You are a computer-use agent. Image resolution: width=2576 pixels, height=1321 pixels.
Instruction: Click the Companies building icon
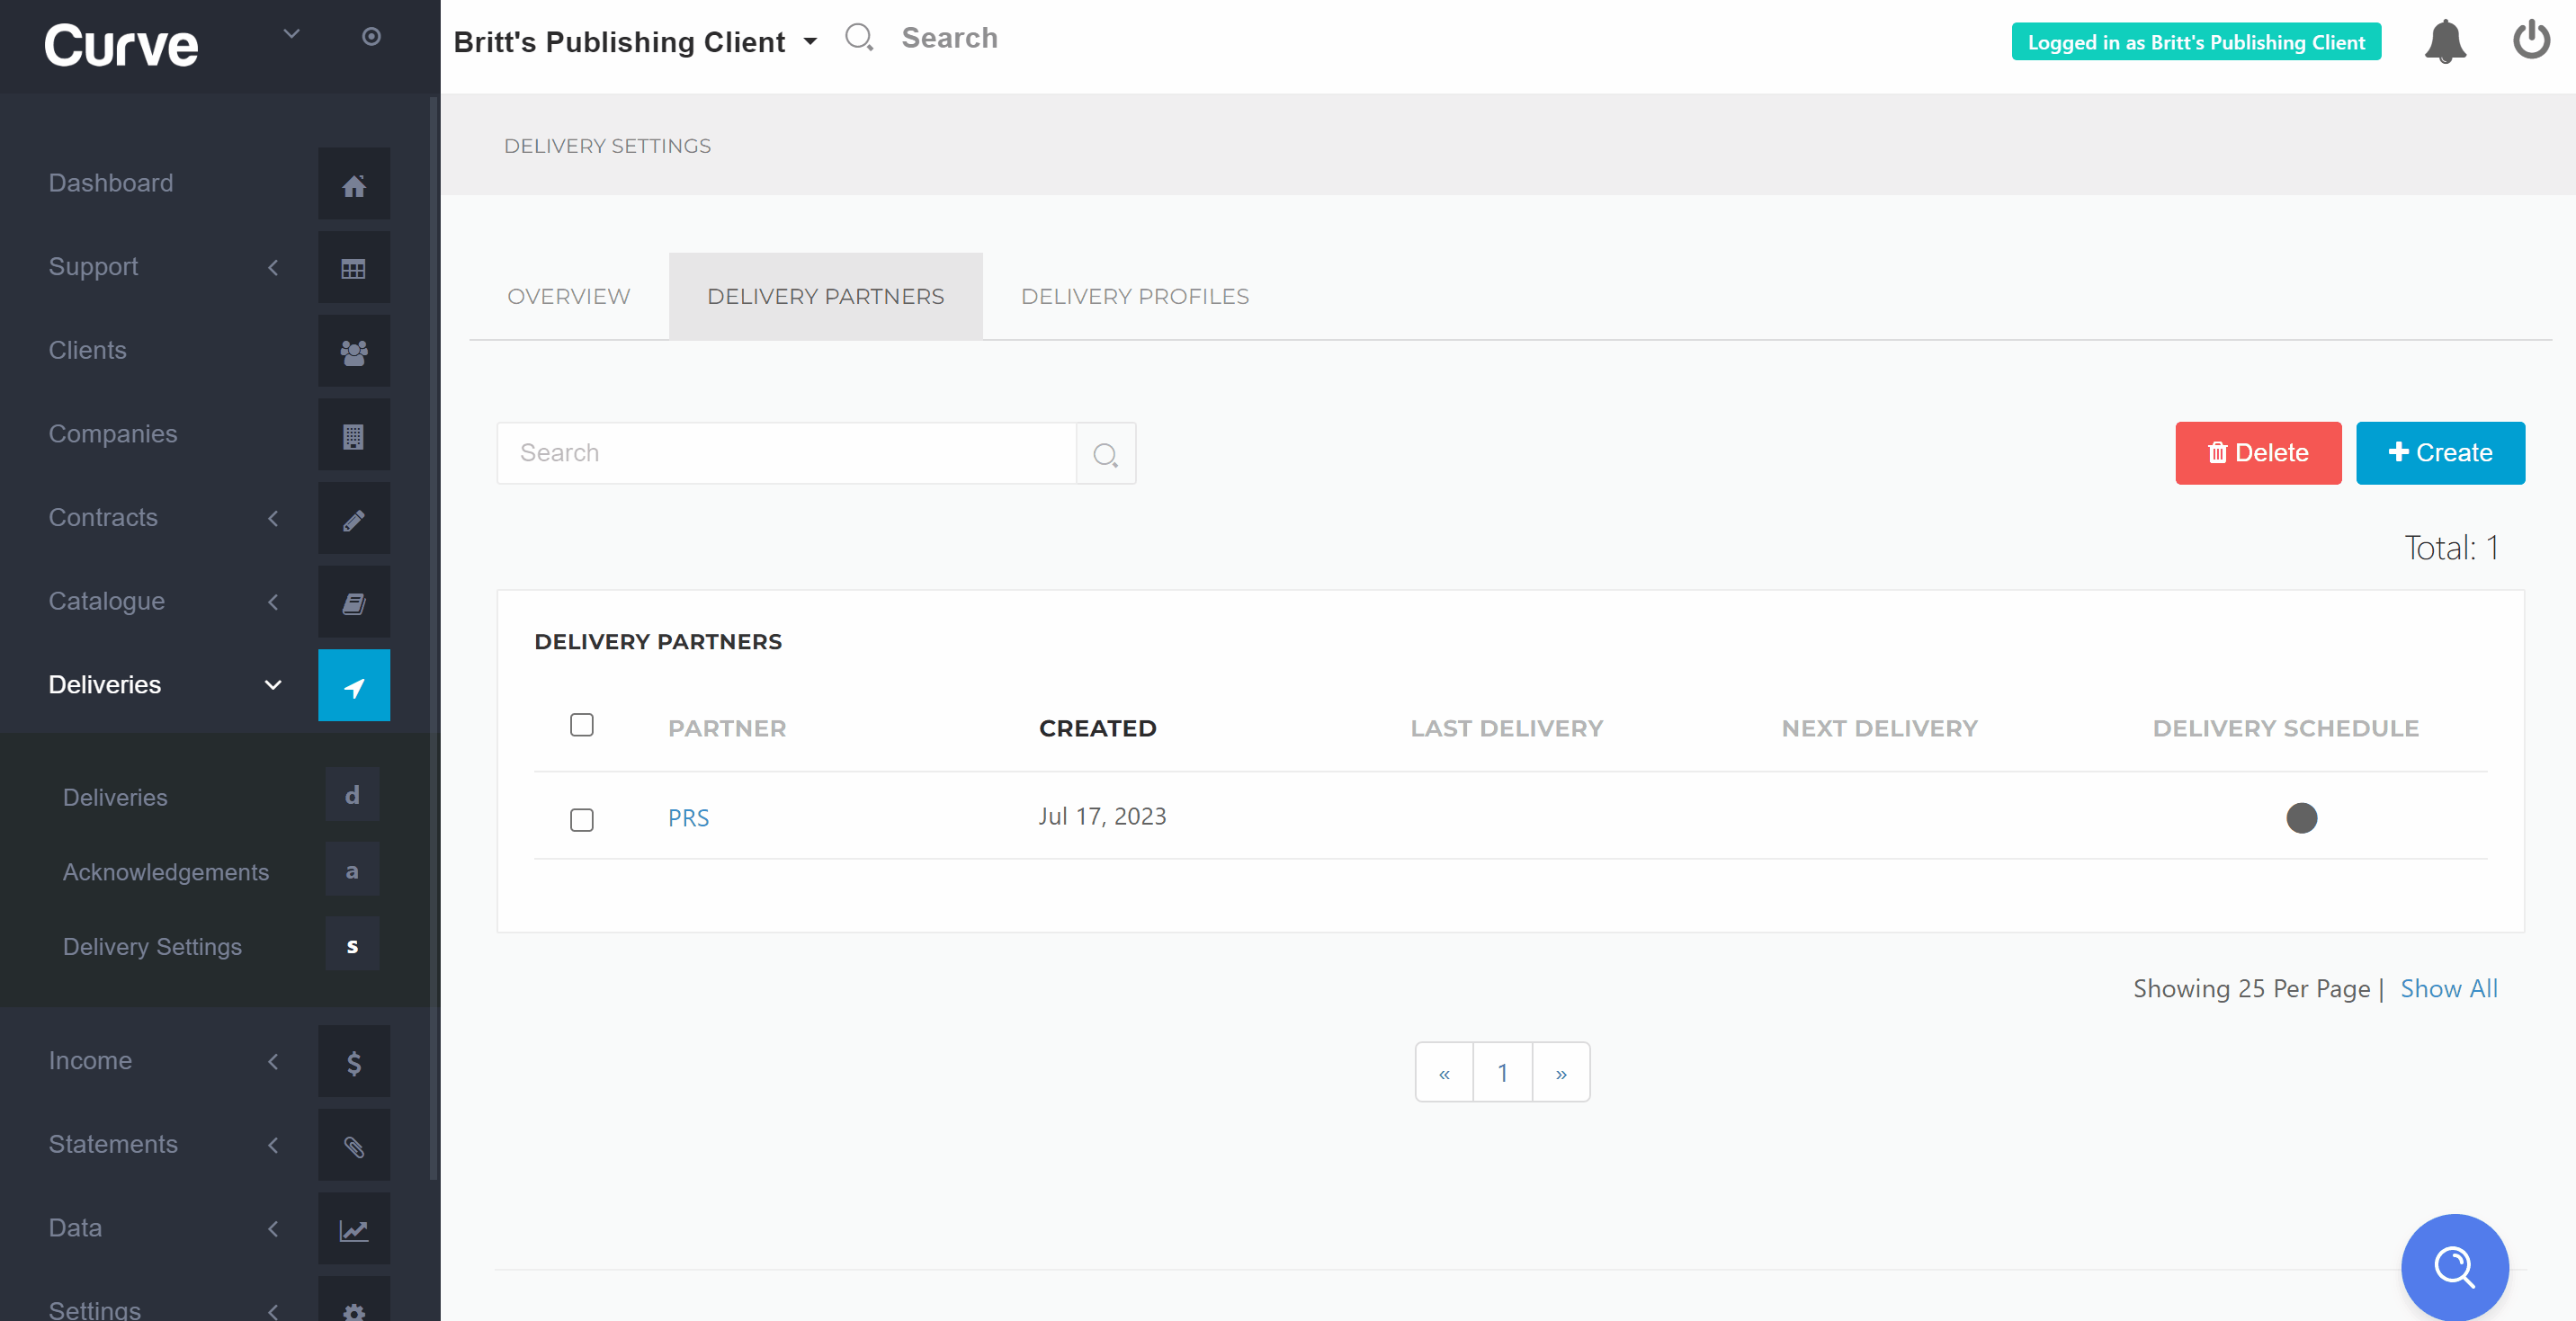(x=354, y=436)
